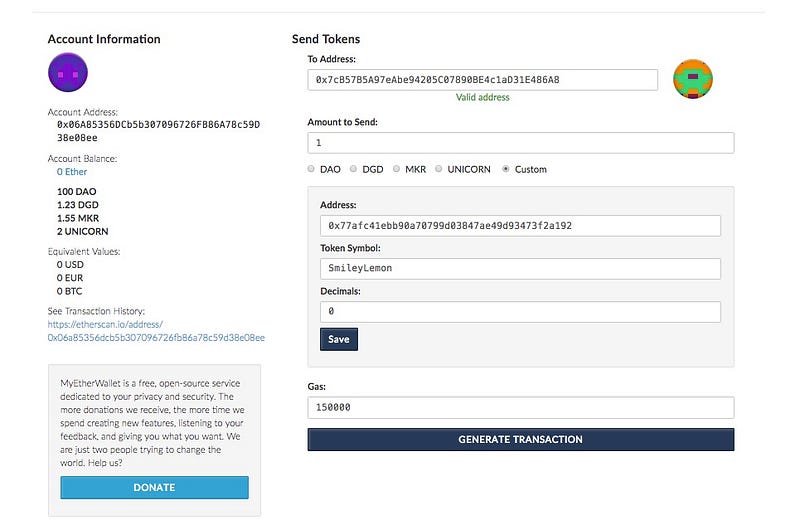Click the Donate button
The height and width of the screenshot is (526, 800).
click(x=155, y=487)
